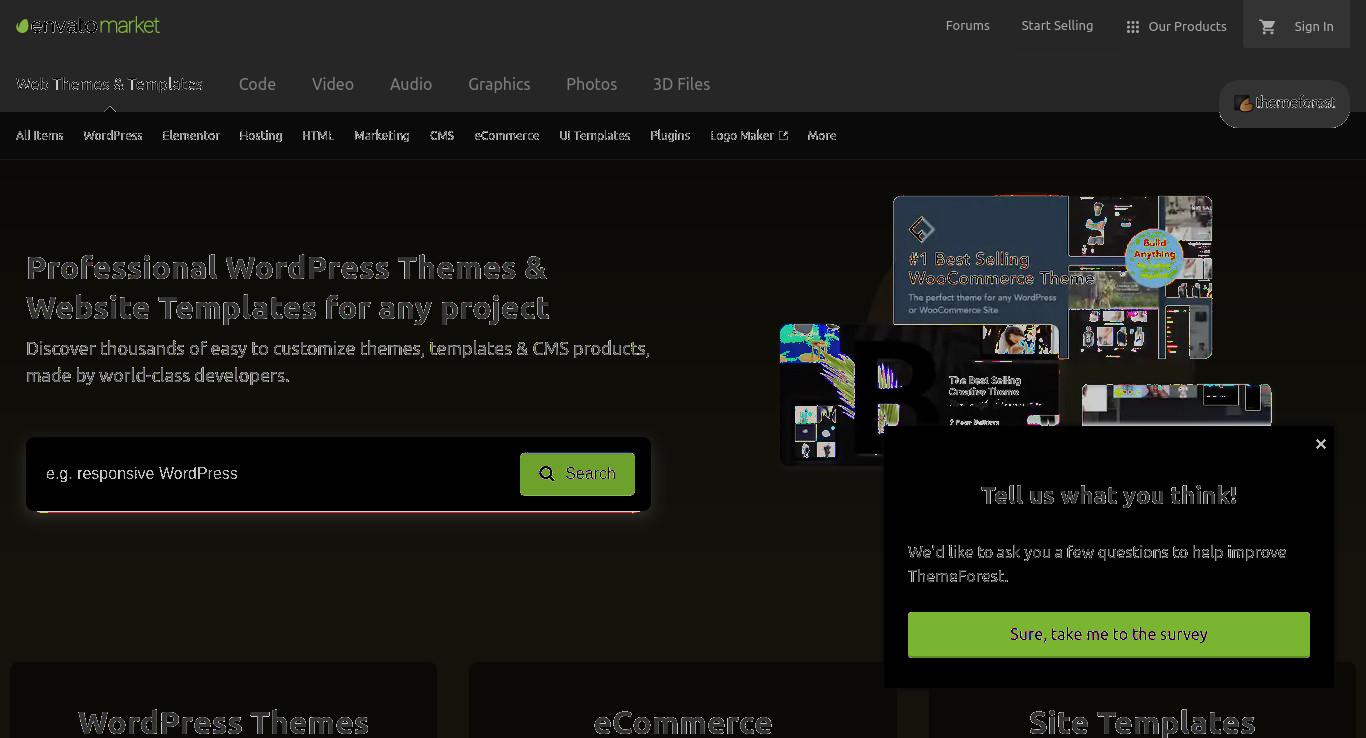Click the Sign In link

tap(1313, 27)
